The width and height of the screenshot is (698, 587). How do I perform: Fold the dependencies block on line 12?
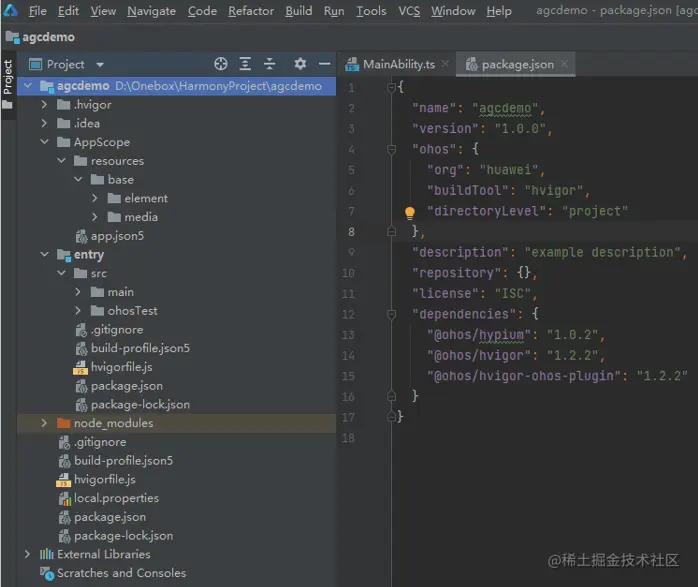[391, 315]
